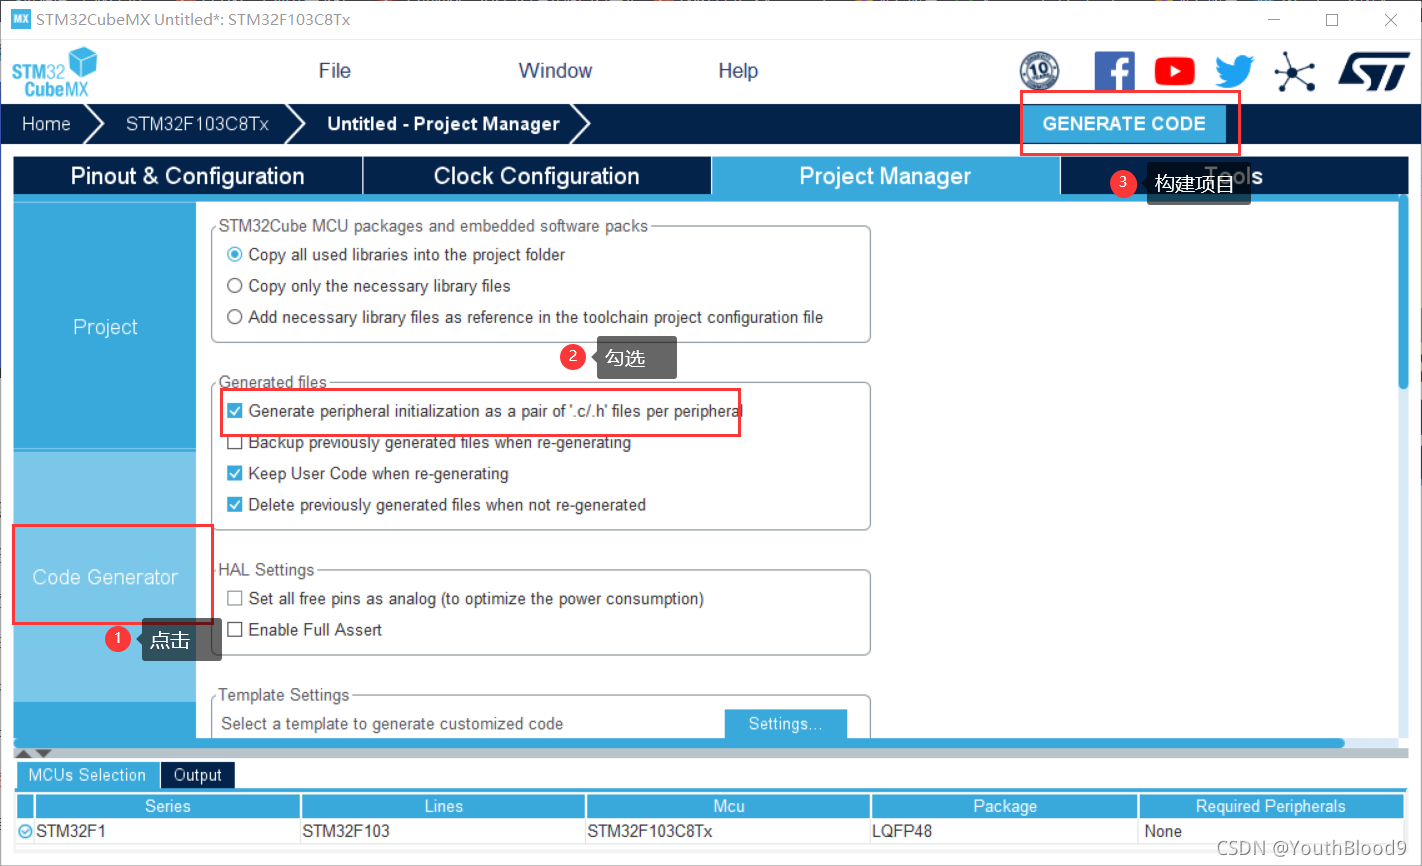Select the STM32F103 lines cell

[x=443, y=831]
